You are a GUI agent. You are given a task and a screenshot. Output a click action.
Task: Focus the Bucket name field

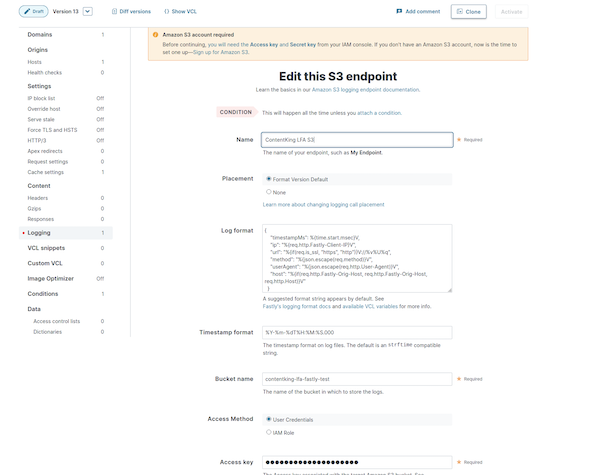[357, 379]
